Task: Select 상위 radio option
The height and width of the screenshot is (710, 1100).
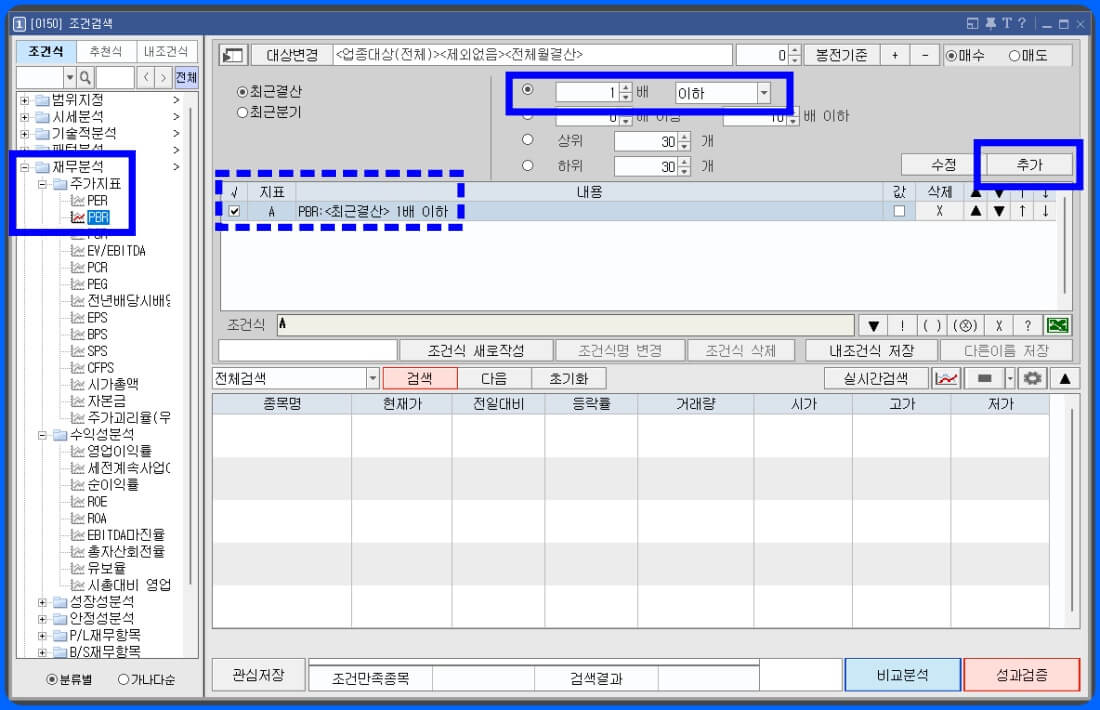Action: pyautogui.click(x=528, y=140)
